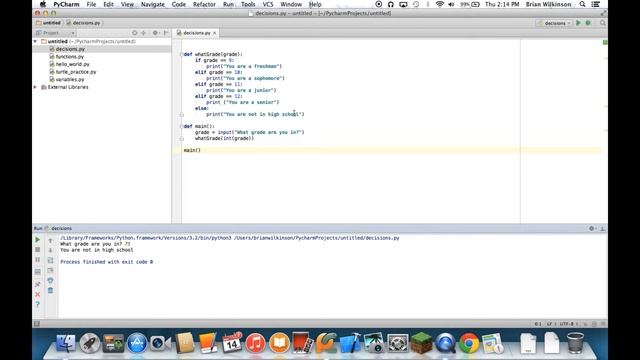This screenshot has width=640, height=360.
Task: Select decisions.py in project tree
Action: click(70, 49)
